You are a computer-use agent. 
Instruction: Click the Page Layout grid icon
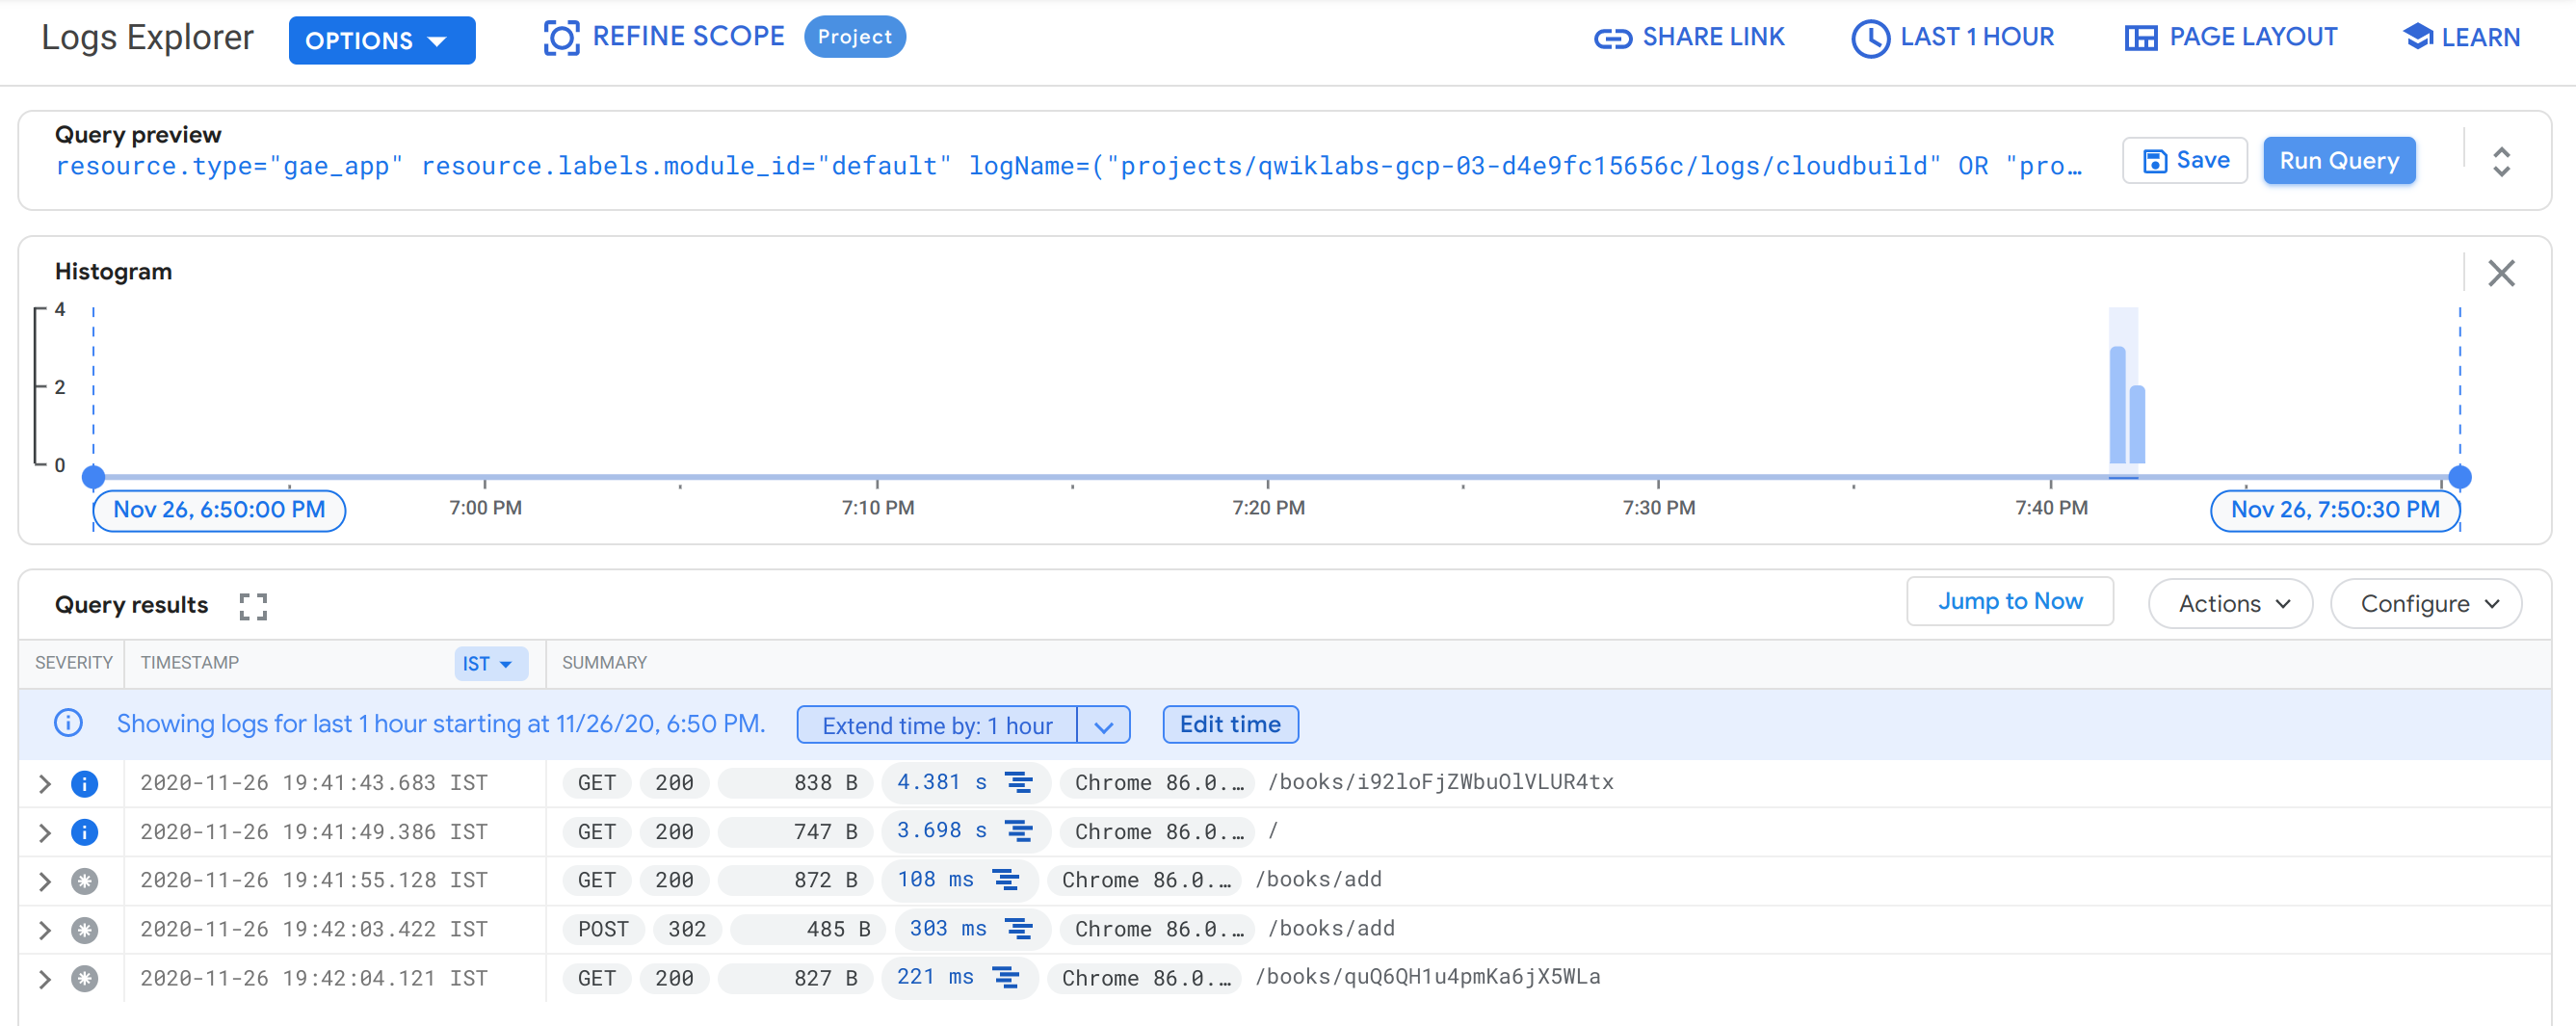(2140, 38)
